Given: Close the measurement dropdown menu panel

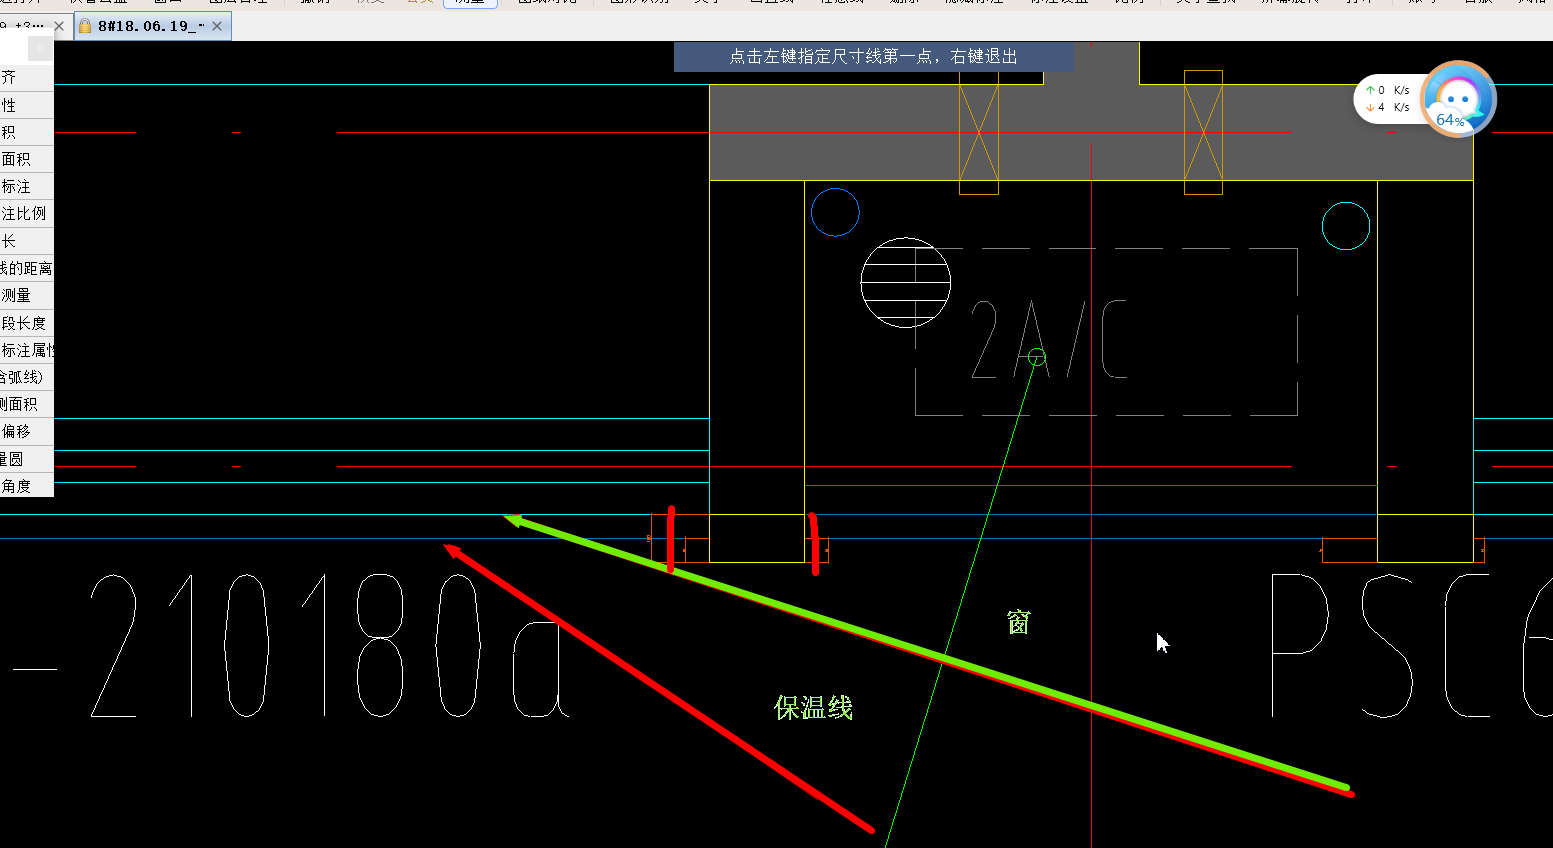Looking at the screenshot, I should click(40, 47).
